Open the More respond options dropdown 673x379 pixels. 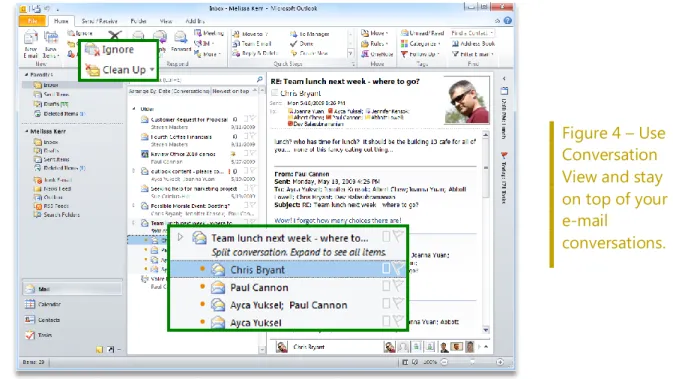click(207, 54)
